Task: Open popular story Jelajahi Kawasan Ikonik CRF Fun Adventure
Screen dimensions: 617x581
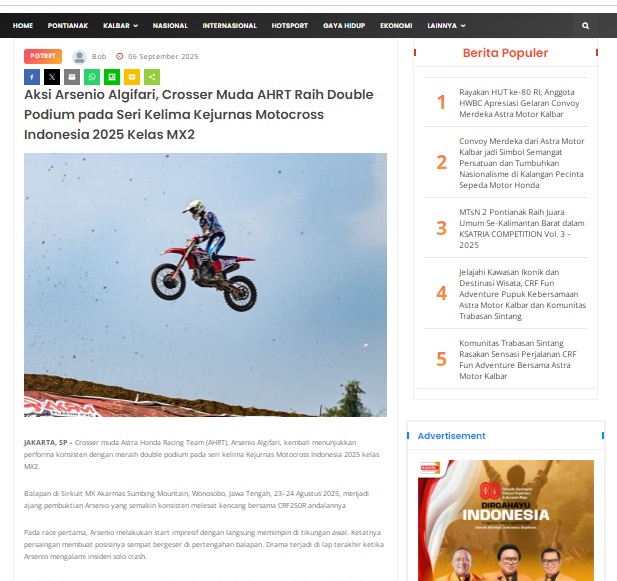Action: coord(523,294)
